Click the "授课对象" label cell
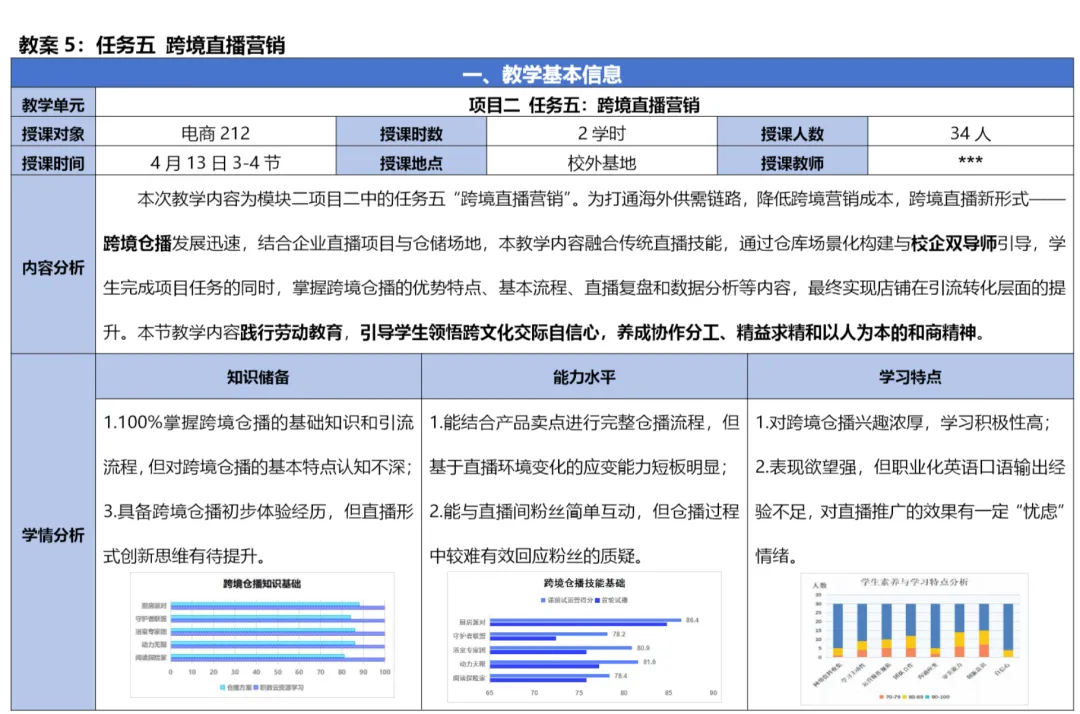Image resolution: width=1080 pixels, height=714 pixels. [x=53, y=134]
